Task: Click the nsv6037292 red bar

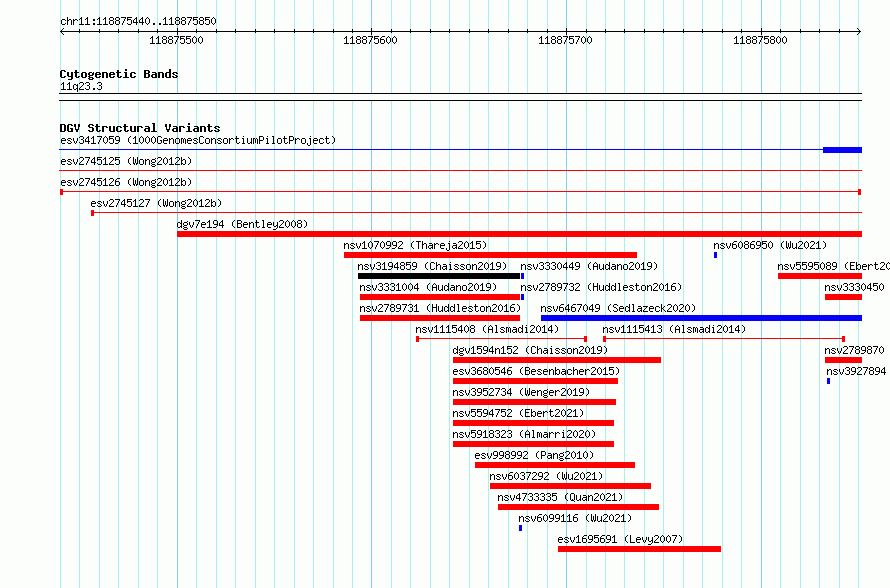Action: pos(570,486)
